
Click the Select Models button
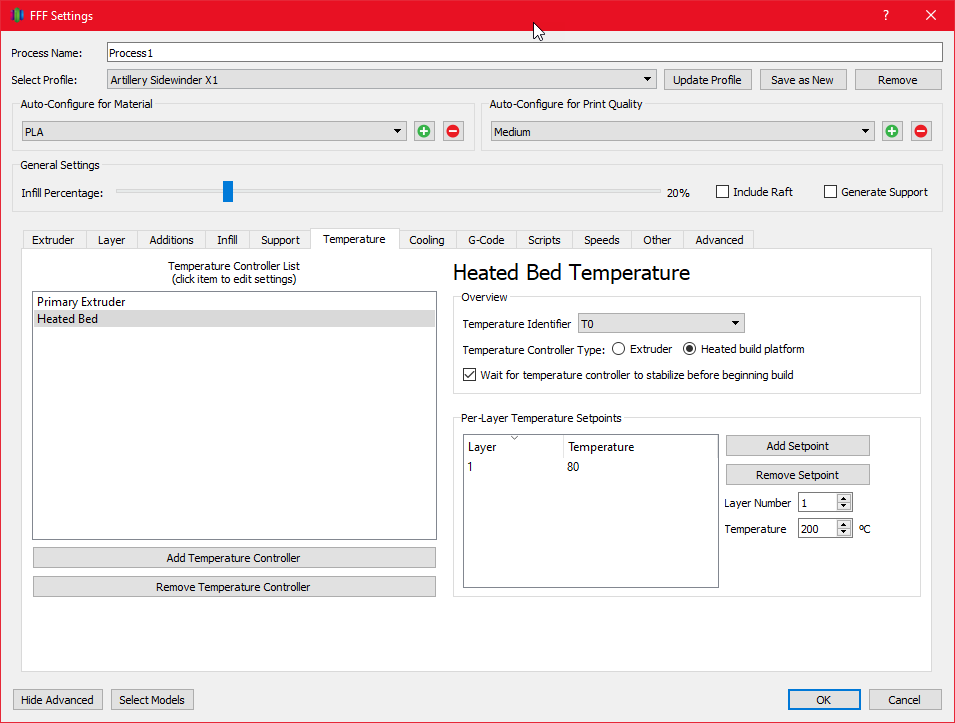pos(152,700)
